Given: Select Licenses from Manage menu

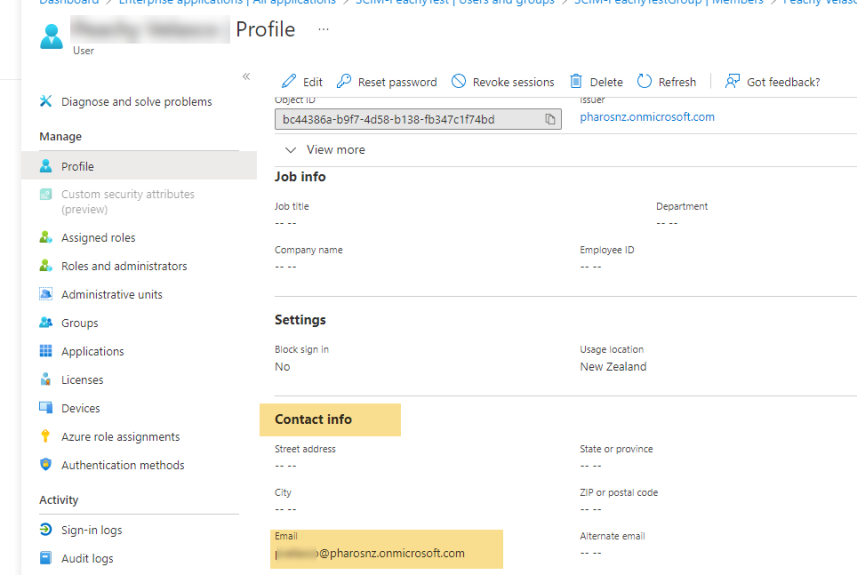Looking at the screenshot, I should (x=82, y=380).
